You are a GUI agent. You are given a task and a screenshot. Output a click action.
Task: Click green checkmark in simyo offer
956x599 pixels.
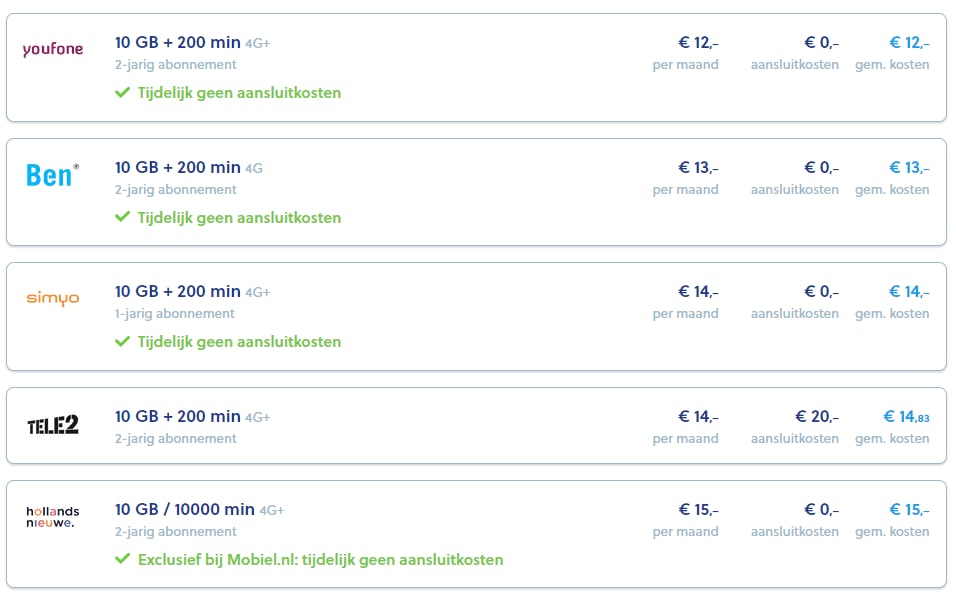pyautogui.click(x=123, y=342)
